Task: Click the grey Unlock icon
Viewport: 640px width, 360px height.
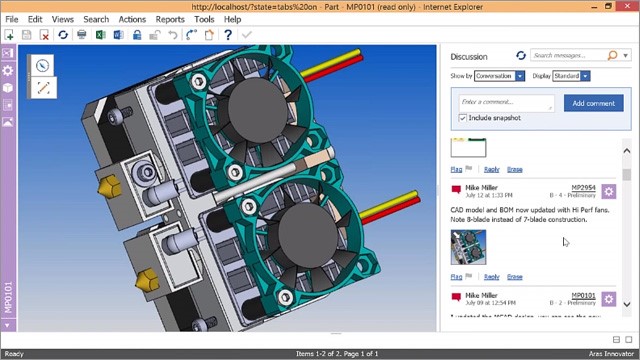Action: [x=155, y=35]
